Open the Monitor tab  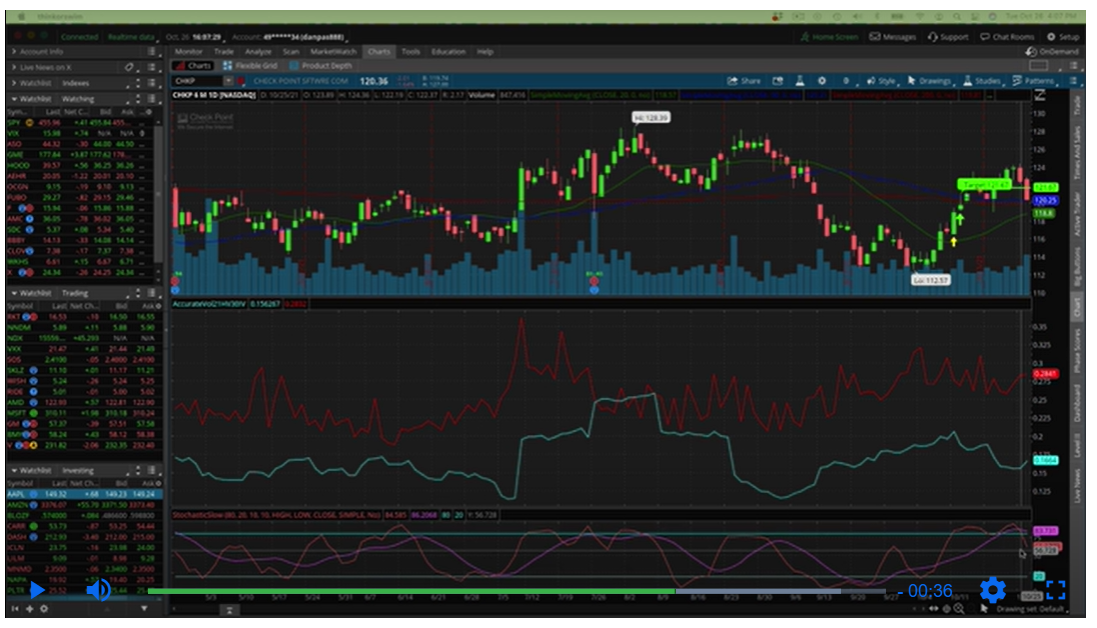point(188,52)
